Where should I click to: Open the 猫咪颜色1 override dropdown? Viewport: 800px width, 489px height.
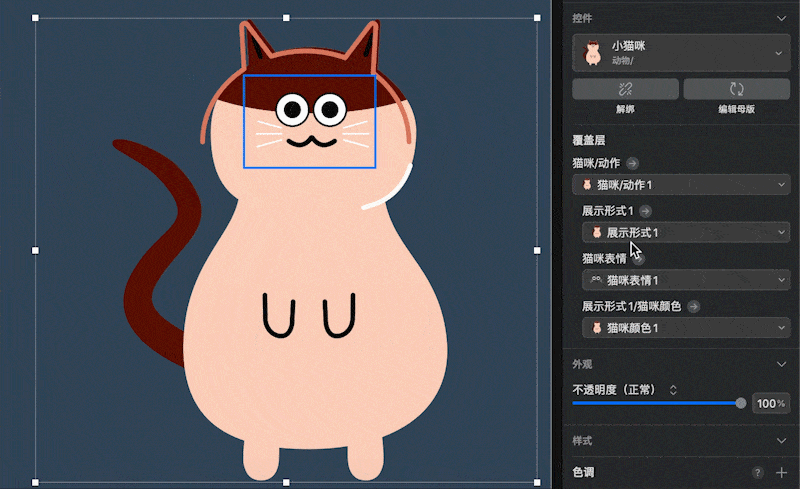(x=686, y=328)
